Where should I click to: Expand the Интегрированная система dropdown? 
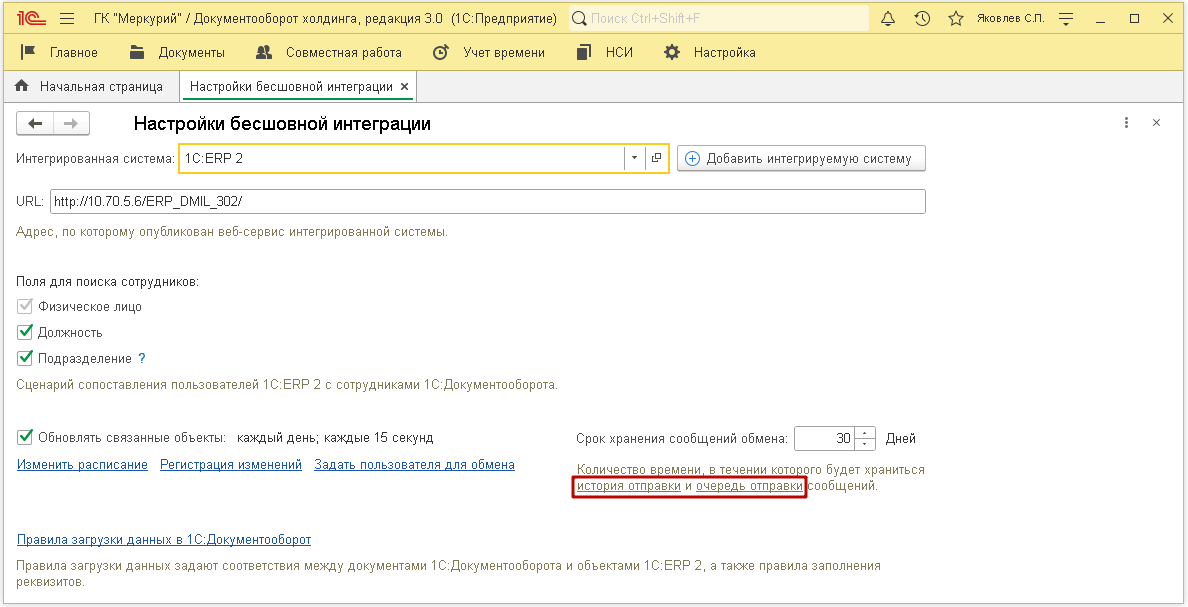point(634,158)
